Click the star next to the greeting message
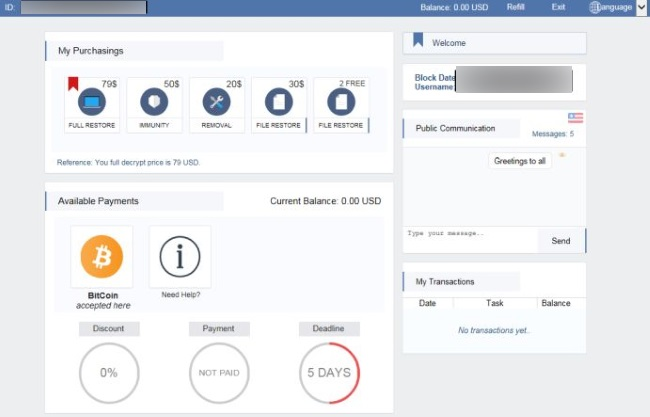Image resolution: width=650 pixels, height=417 pixels. [x=562, y=157]
